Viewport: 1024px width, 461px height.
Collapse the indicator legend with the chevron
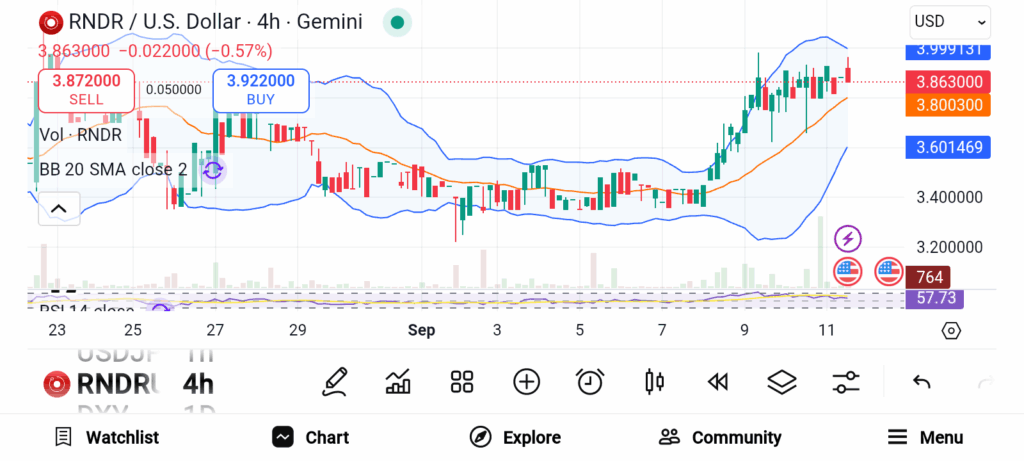(58, 209)
